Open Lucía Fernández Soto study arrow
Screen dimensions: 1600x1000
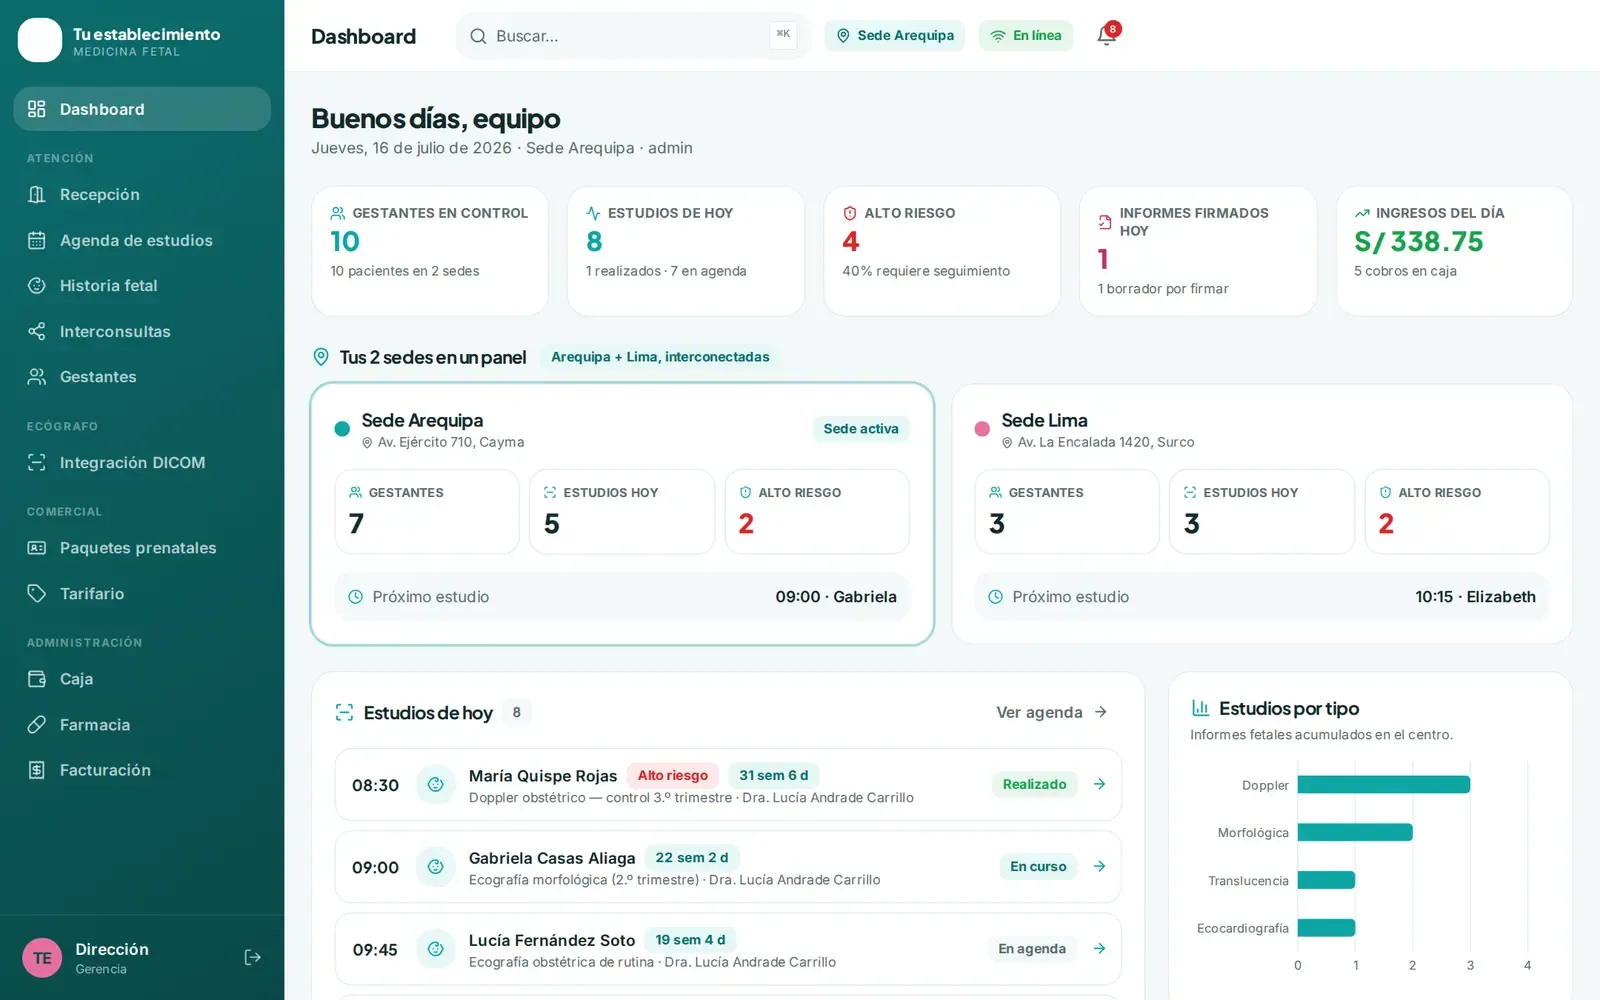(x=1099, y=948)
